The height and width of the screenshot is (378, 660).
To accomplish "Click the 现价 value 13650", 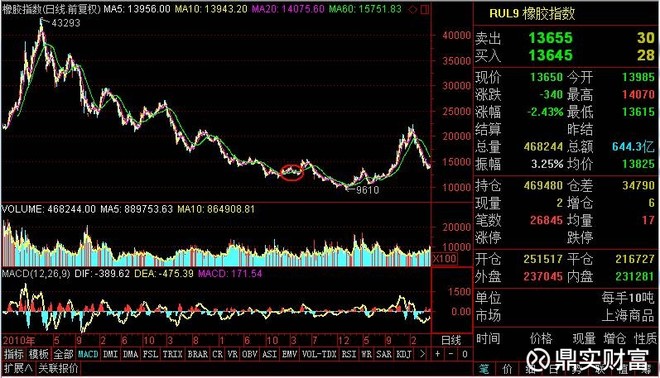I will pos(546,77).
